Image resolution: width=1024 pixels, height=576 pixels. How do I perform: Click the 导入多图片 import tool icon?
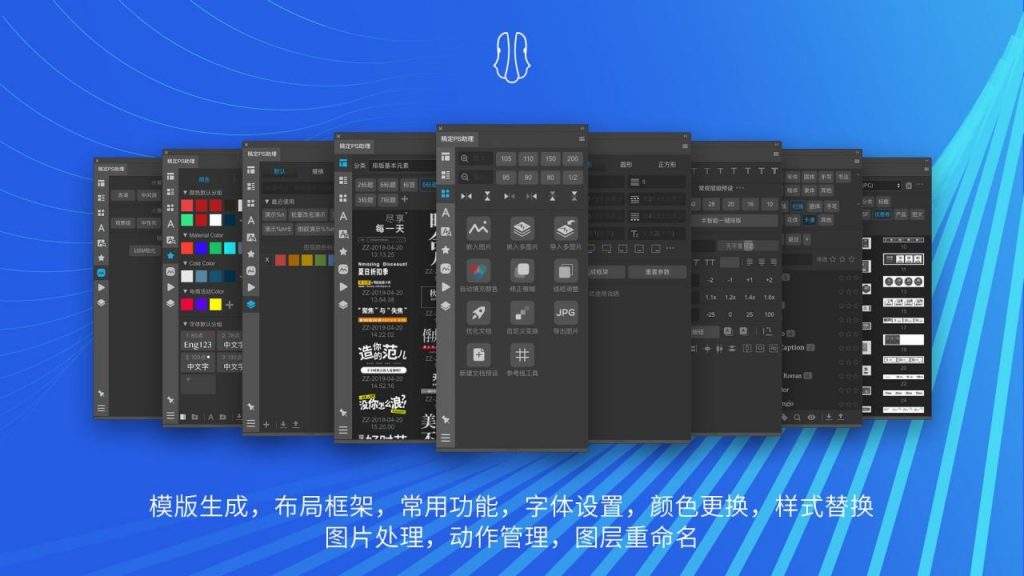tap(565, 229)
